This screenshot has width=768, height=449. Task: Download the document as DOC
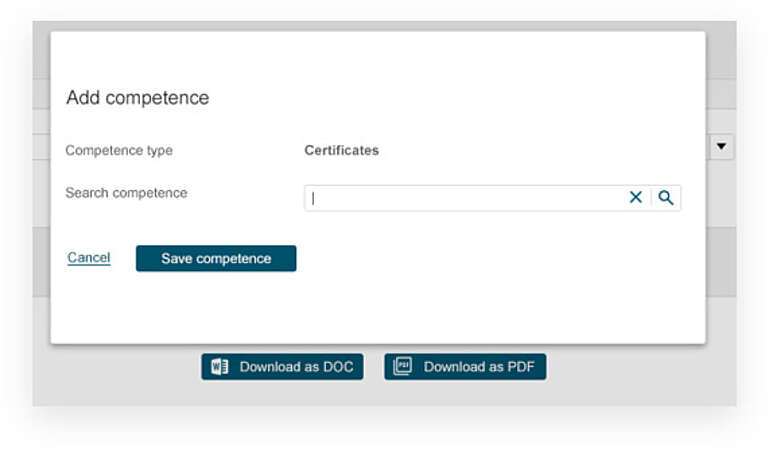[282, 367]
